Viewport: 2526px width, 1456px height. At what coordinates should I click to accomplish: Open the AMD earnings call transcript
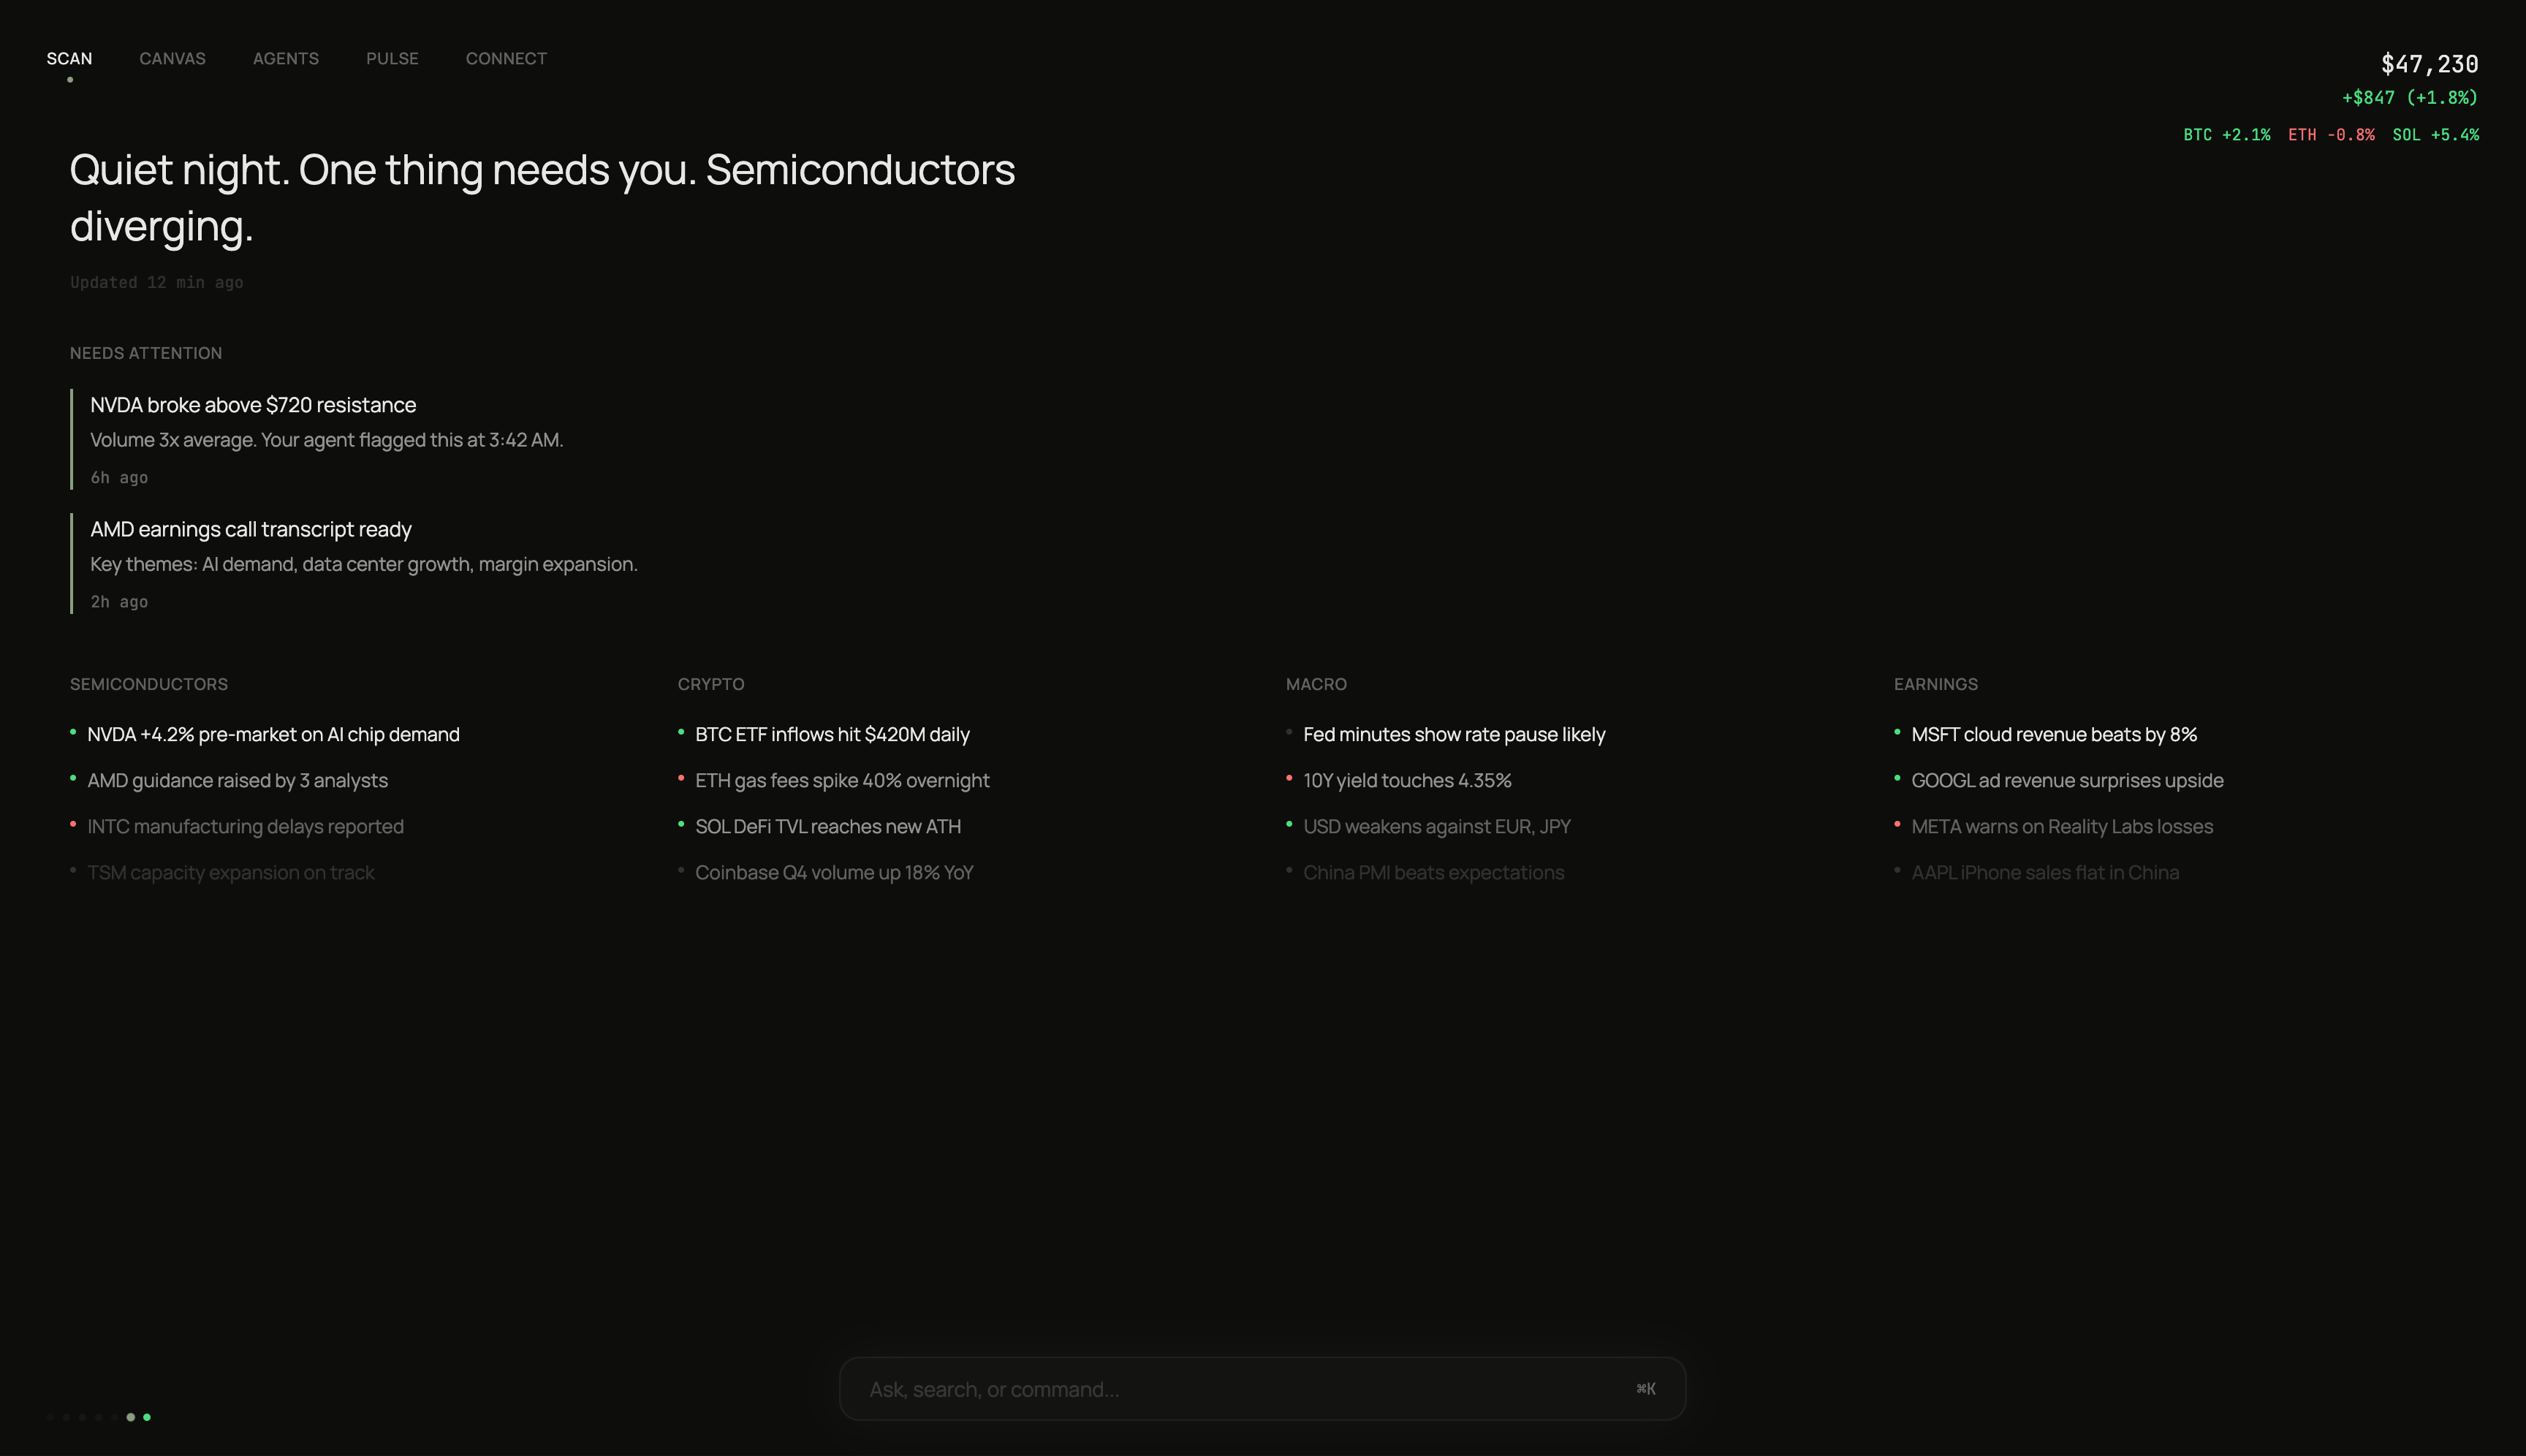pos(250,529)
